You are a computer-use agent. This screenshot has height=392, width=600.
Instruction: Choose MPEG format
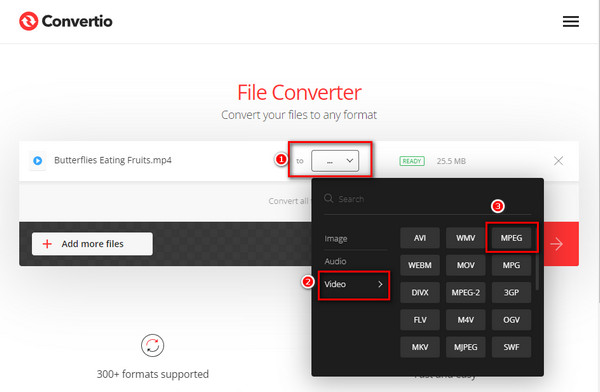(512, 238)
